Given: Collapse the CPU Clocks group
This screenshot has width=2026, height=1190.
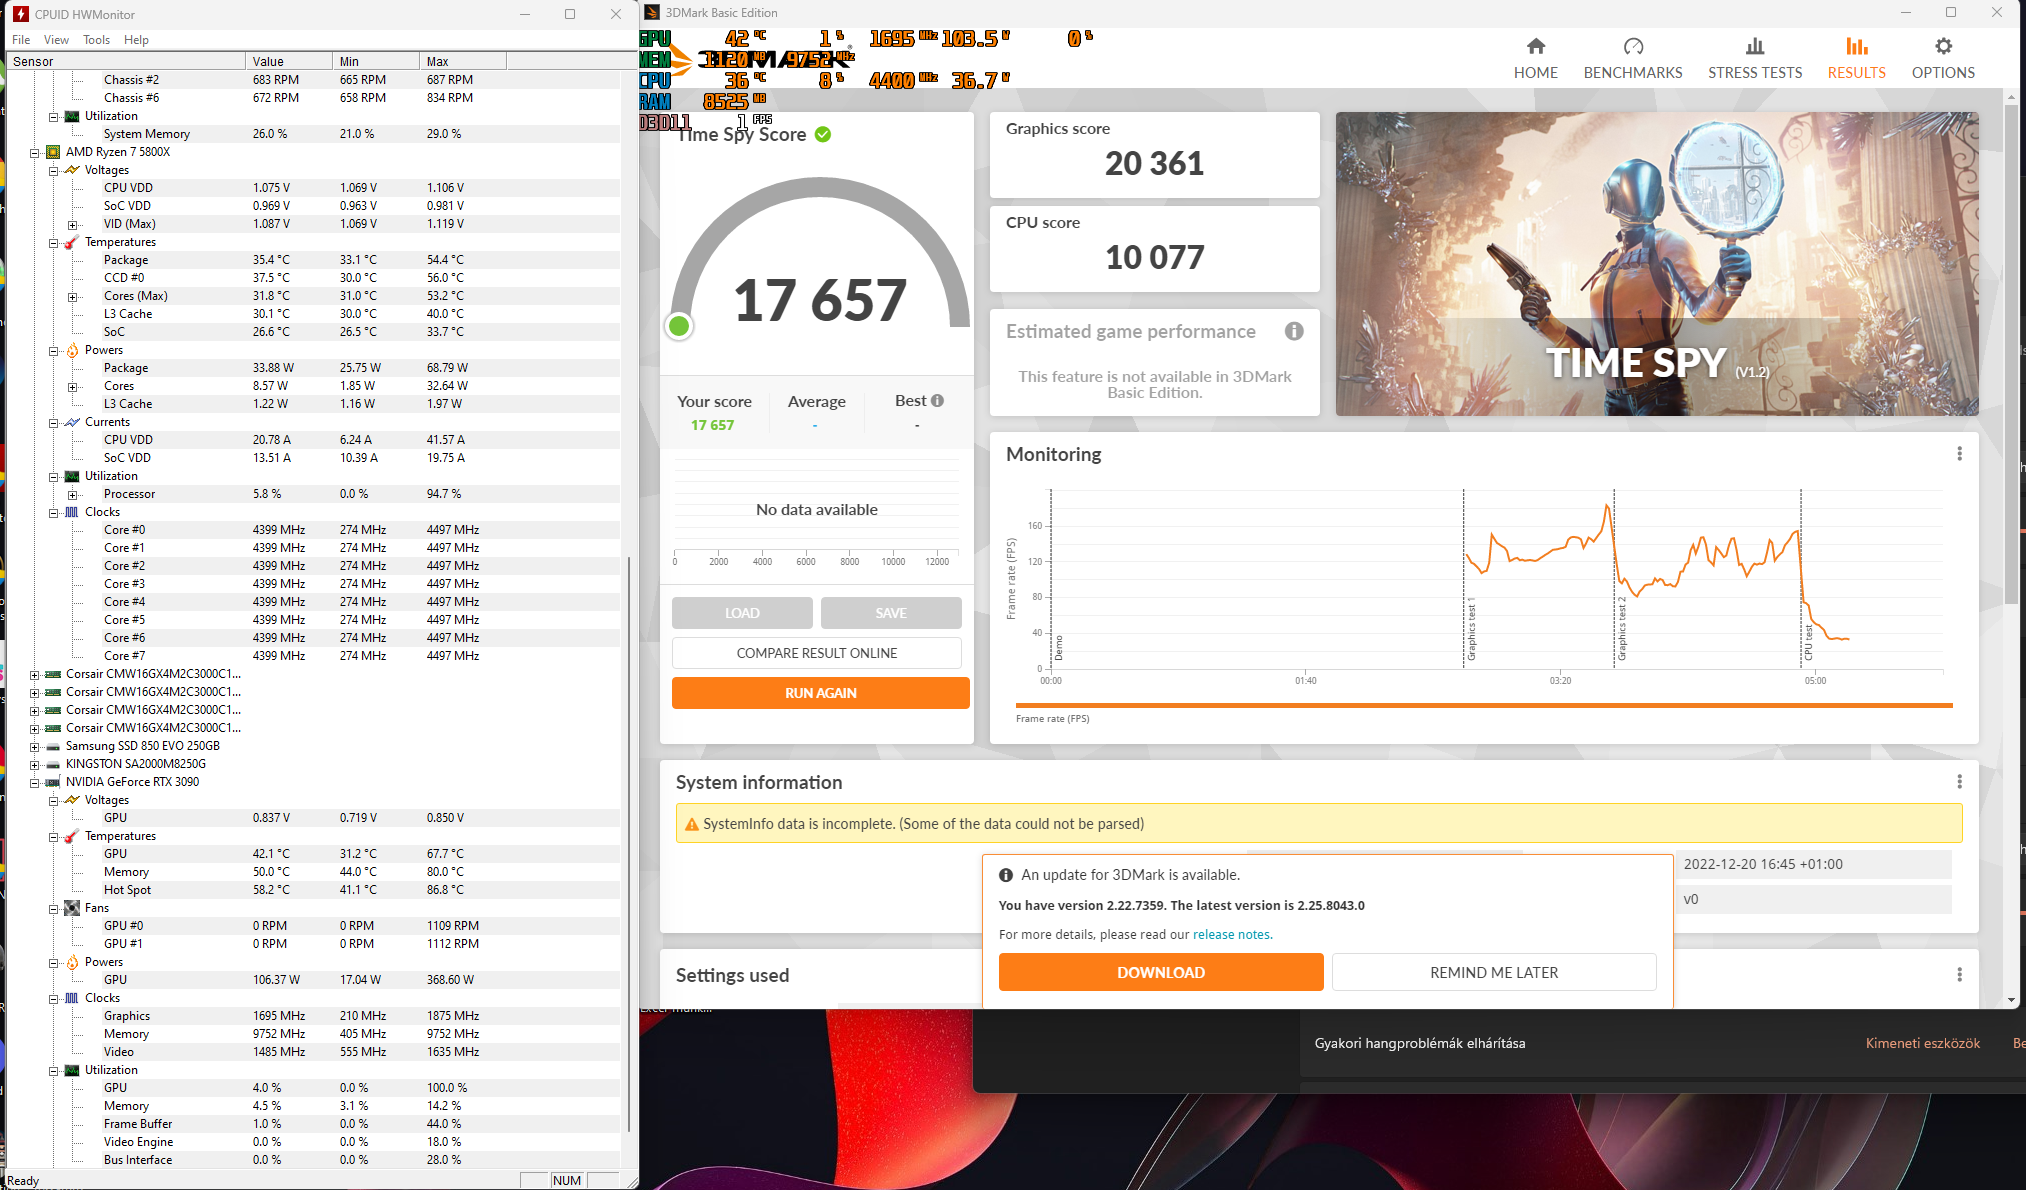Looking at the screenshot, I should (x=53, y=513).
